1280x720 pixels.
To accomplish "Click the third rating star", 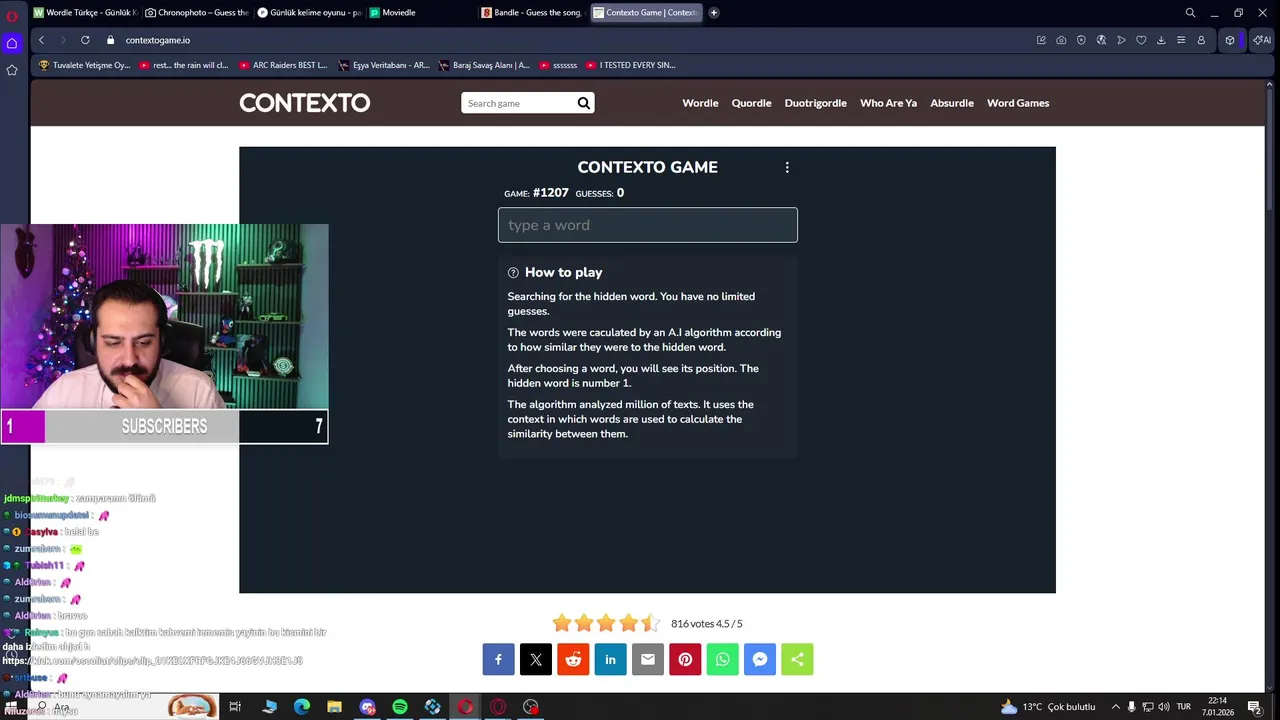I will 606,623.
